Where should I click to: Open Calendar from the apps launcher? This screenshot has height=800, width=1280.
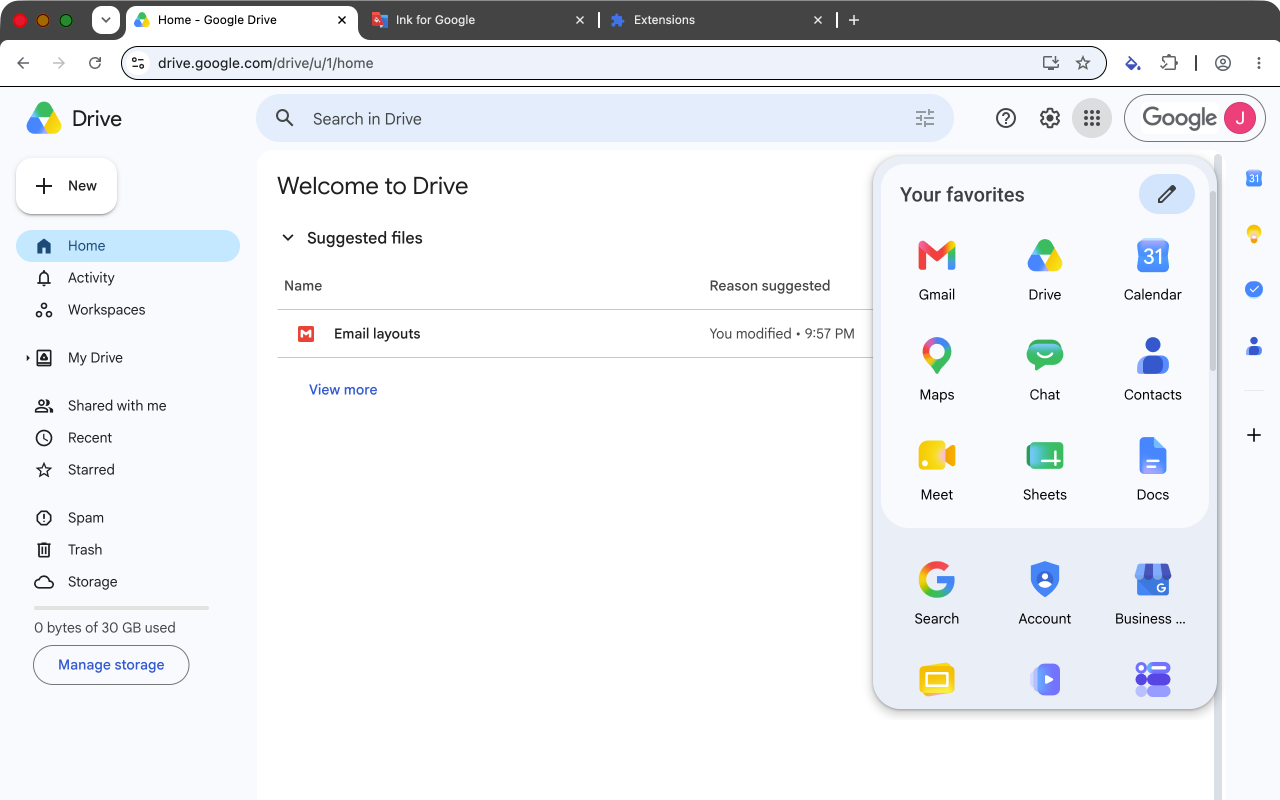[1153, 270]
